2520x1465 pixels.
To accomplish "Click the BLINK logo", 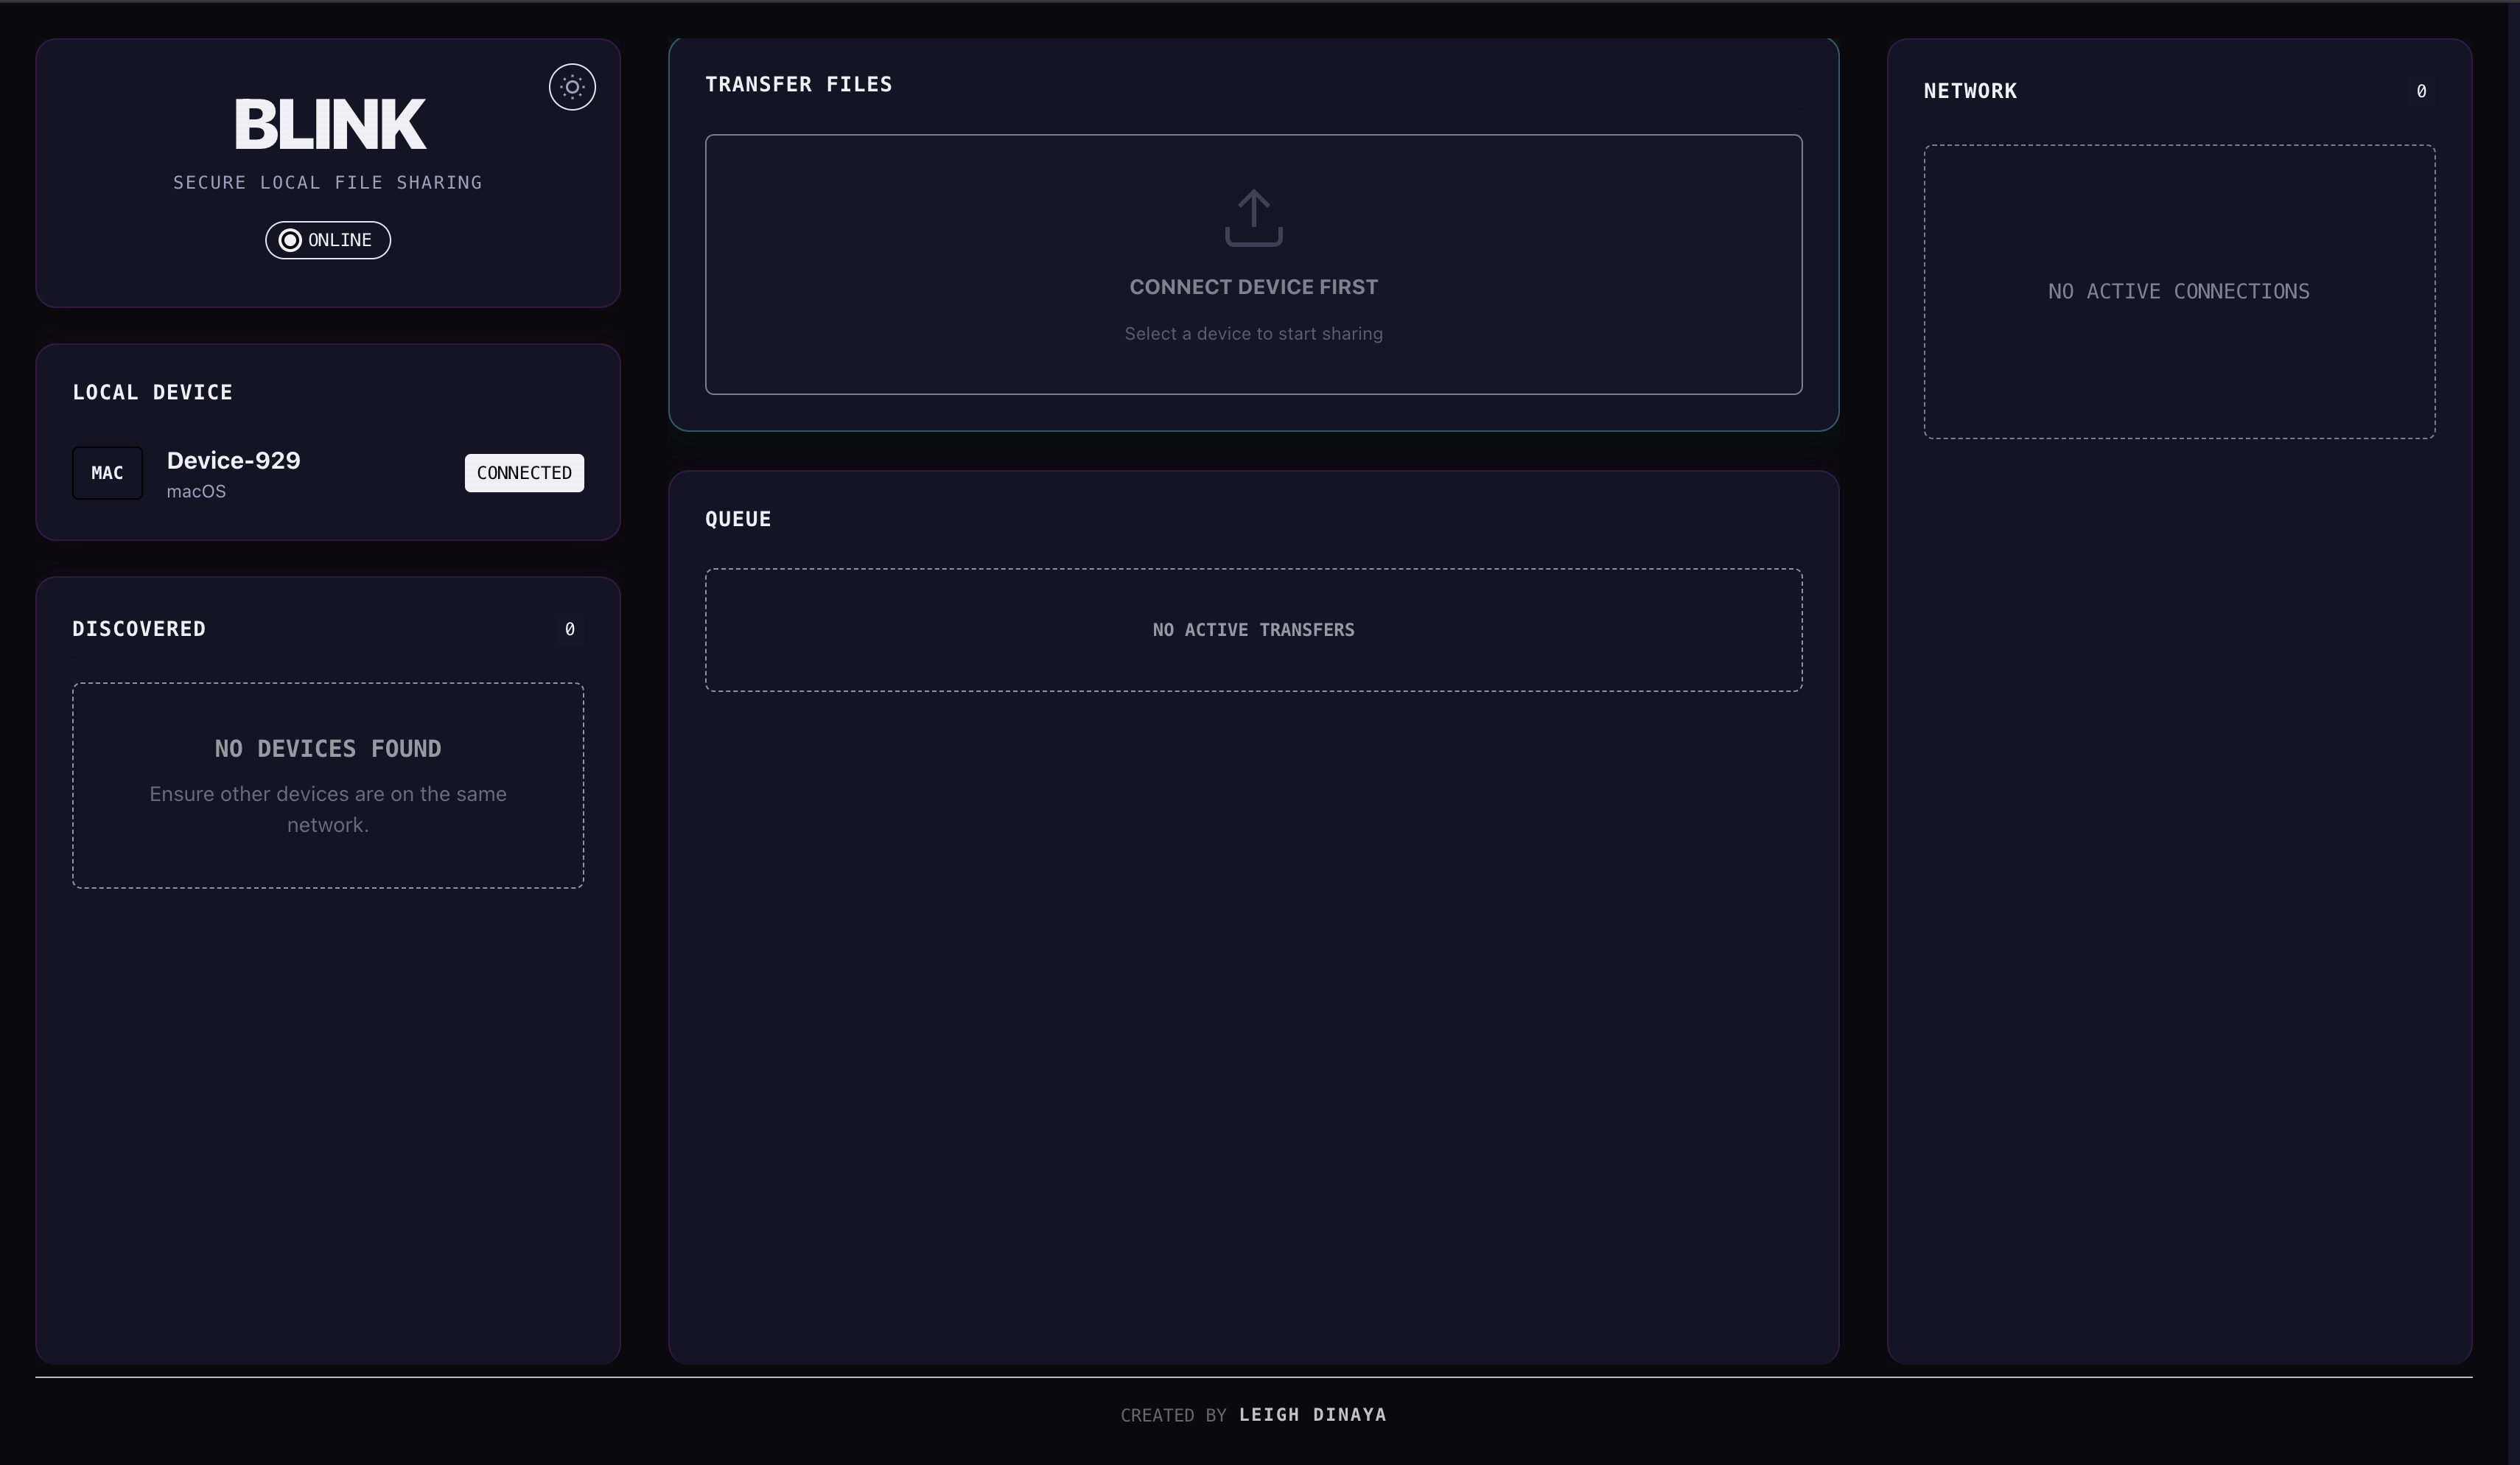I will pos(329,124).
